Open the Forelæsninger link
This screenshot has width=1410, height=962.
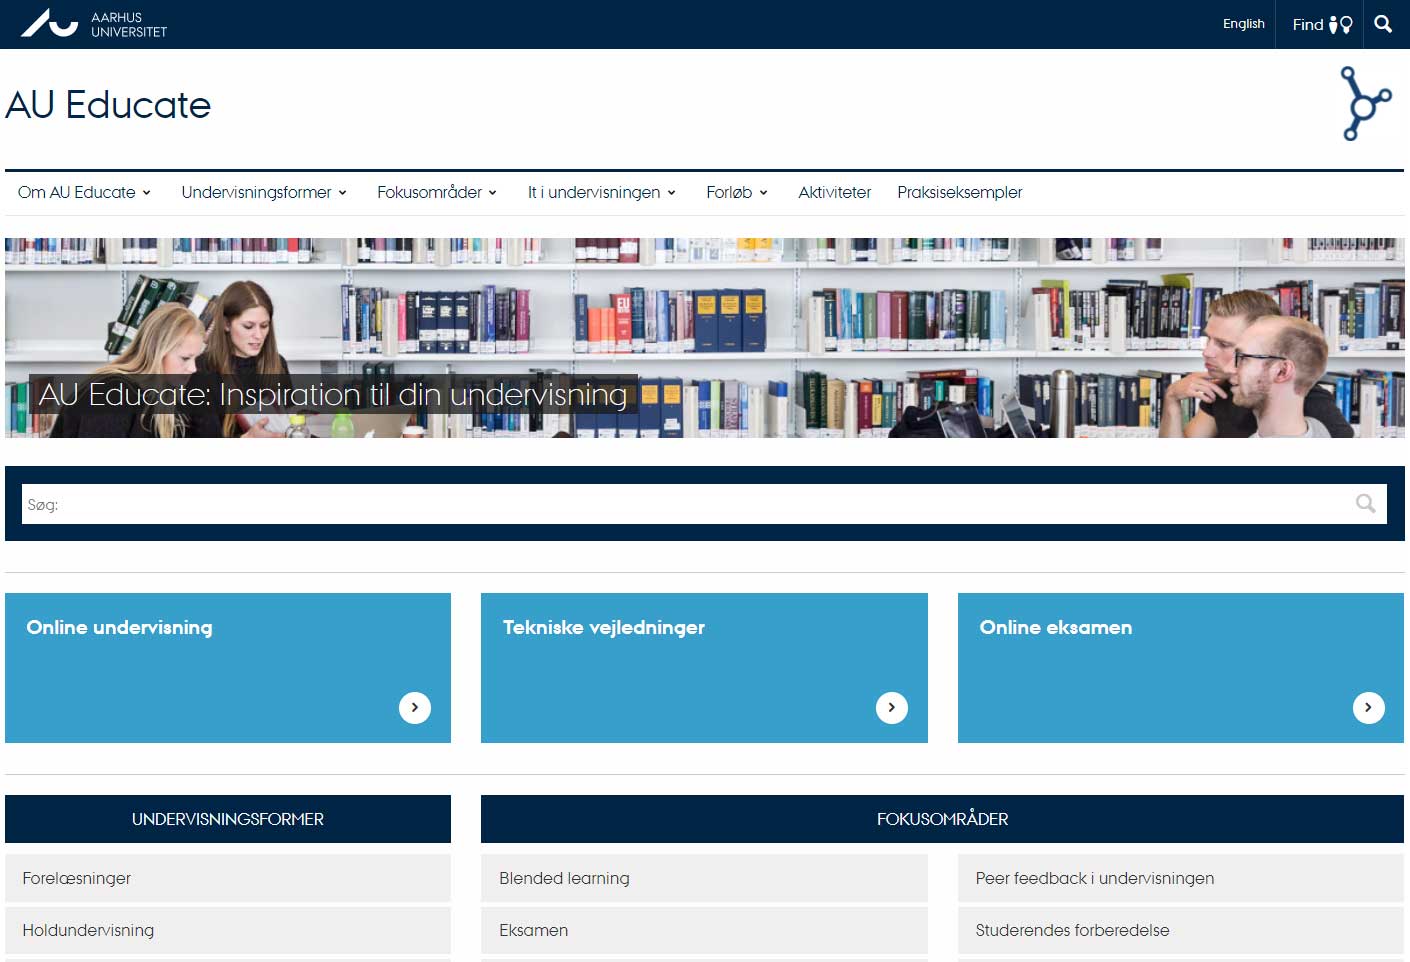[228, 878]
